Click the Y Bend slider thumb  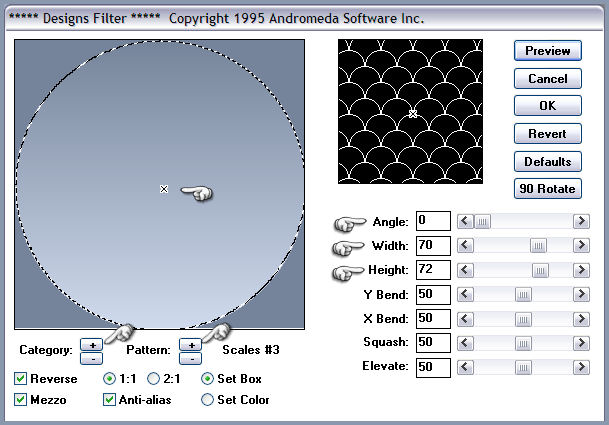tap(523, 295)
